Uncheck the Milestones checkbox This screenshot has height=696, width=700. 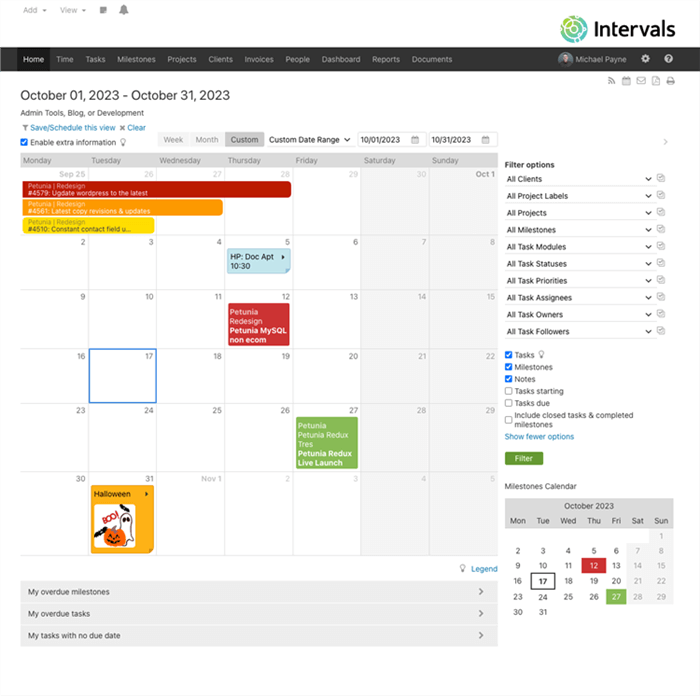(x=508, y=367)
